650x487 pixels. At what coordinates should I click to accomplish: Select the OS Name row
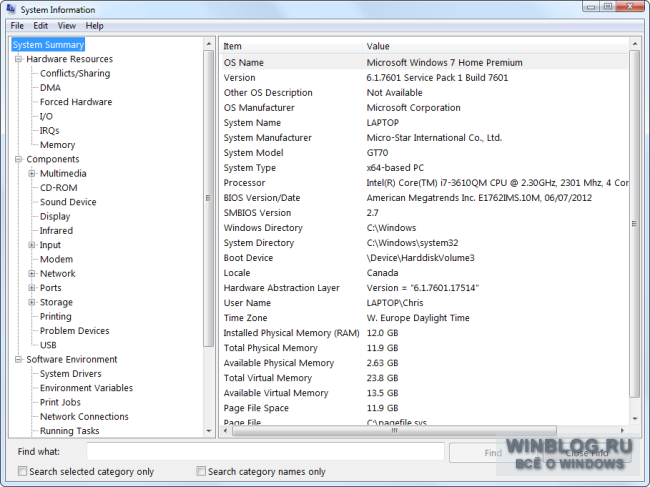click(x=424, y=63)
